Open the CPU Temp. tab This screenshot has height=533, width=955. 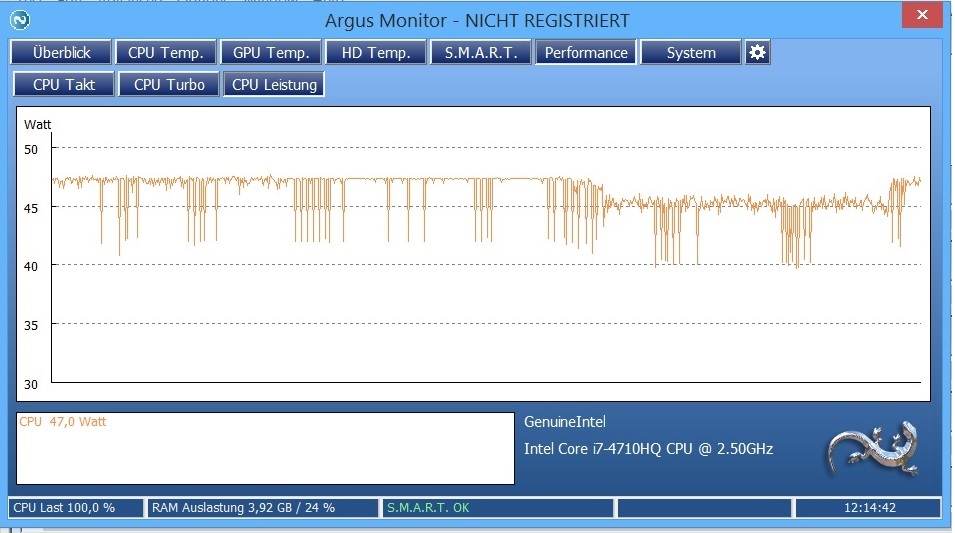click(x=166, y=52)
